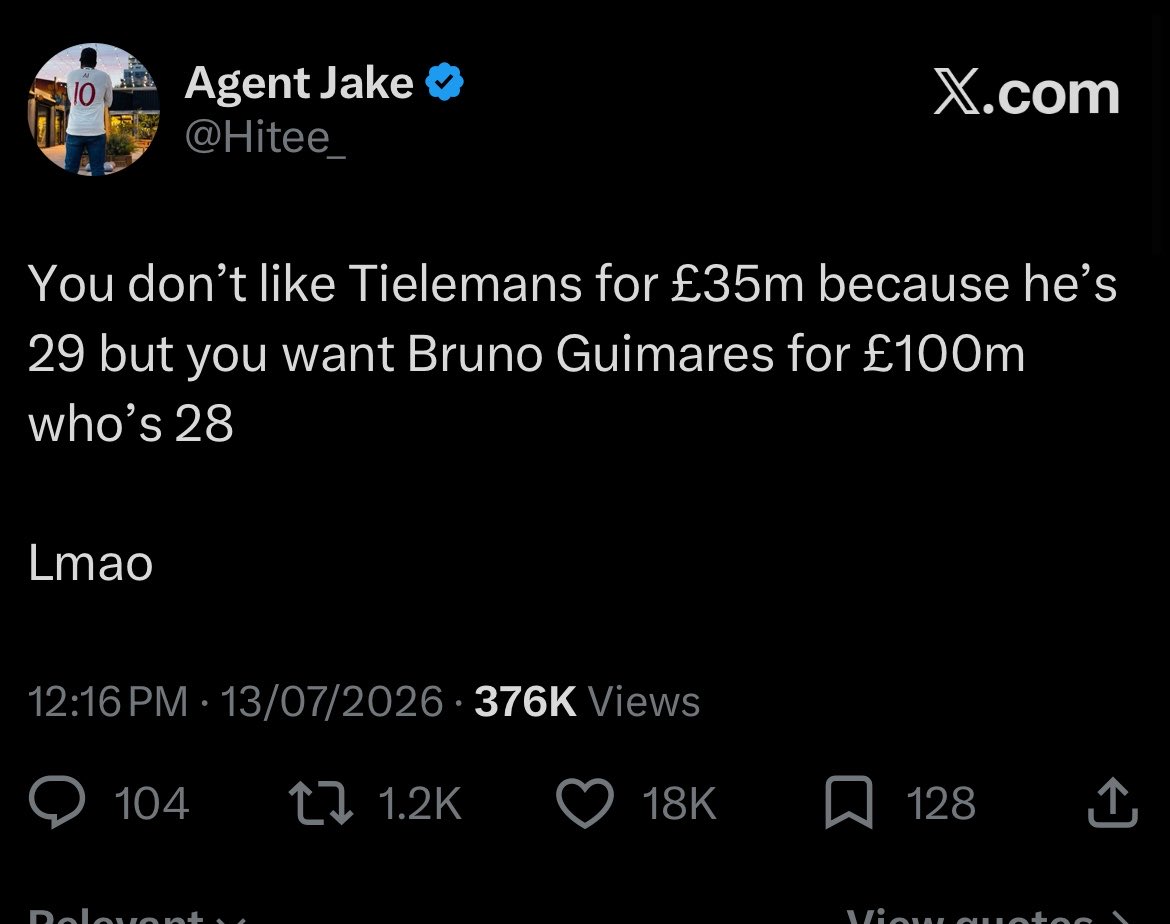The width and height of the screenshot is (1170, 924).
Task: Open the share upload icon
Action: coord(1113,802)
